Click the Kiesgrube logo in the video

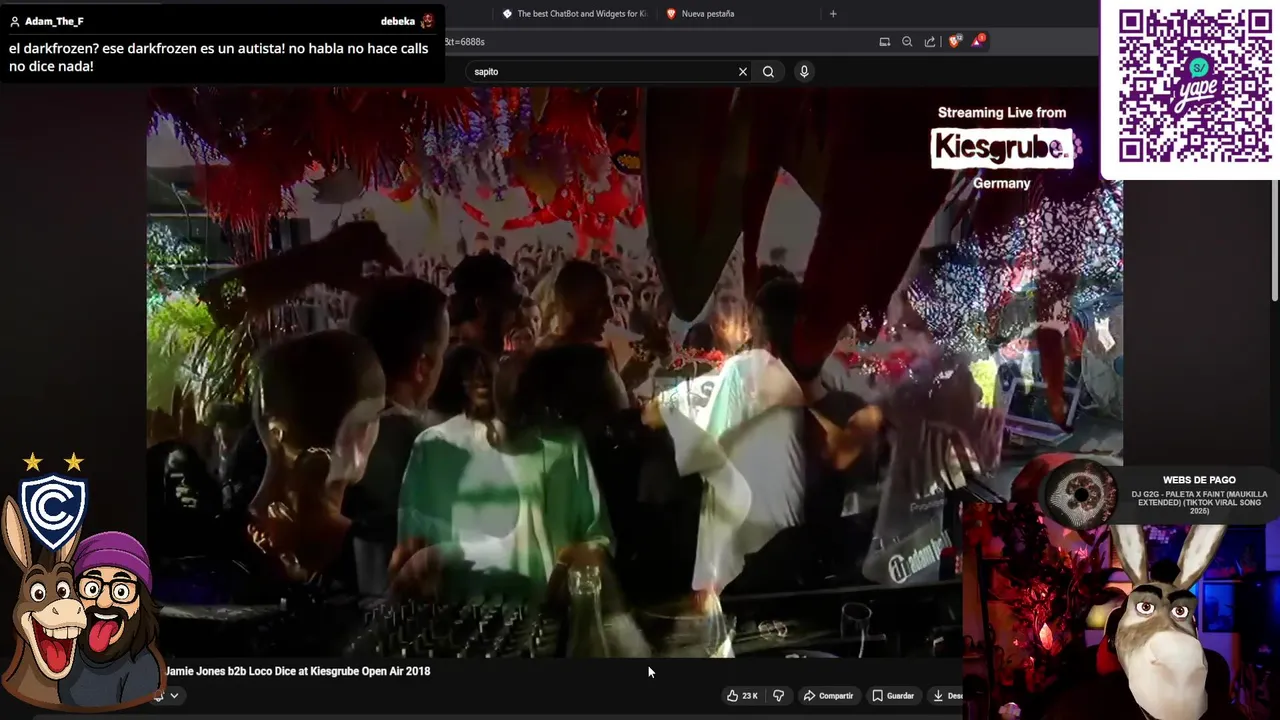(x=1001, y=148)
